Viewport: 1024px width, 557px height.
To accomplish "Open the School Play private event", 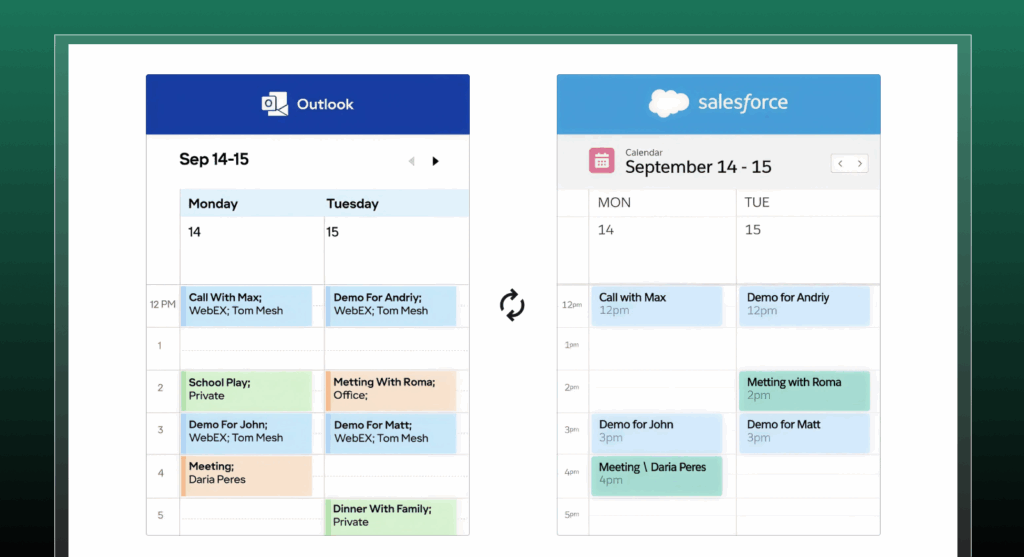I will [247, 389].
